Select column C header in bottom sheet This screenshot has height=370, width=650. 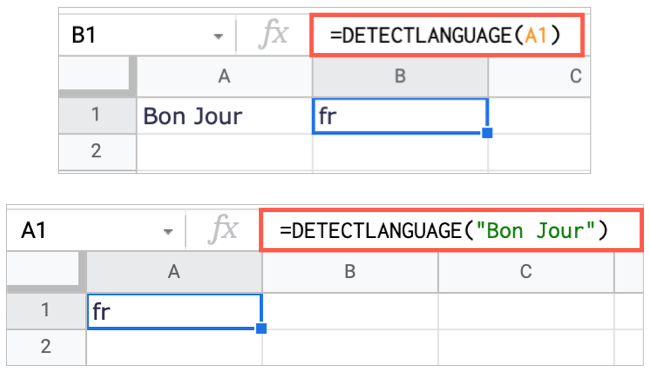tap(526, 272)
